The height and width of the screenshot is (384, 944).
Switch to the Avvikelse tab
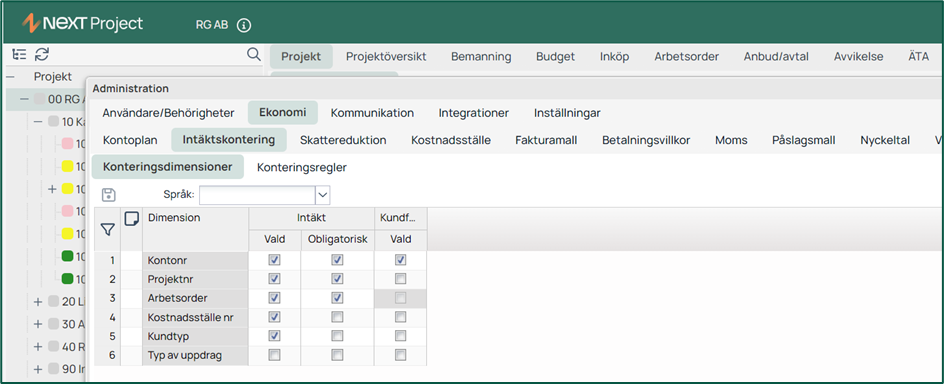click(x=859, y=57)
